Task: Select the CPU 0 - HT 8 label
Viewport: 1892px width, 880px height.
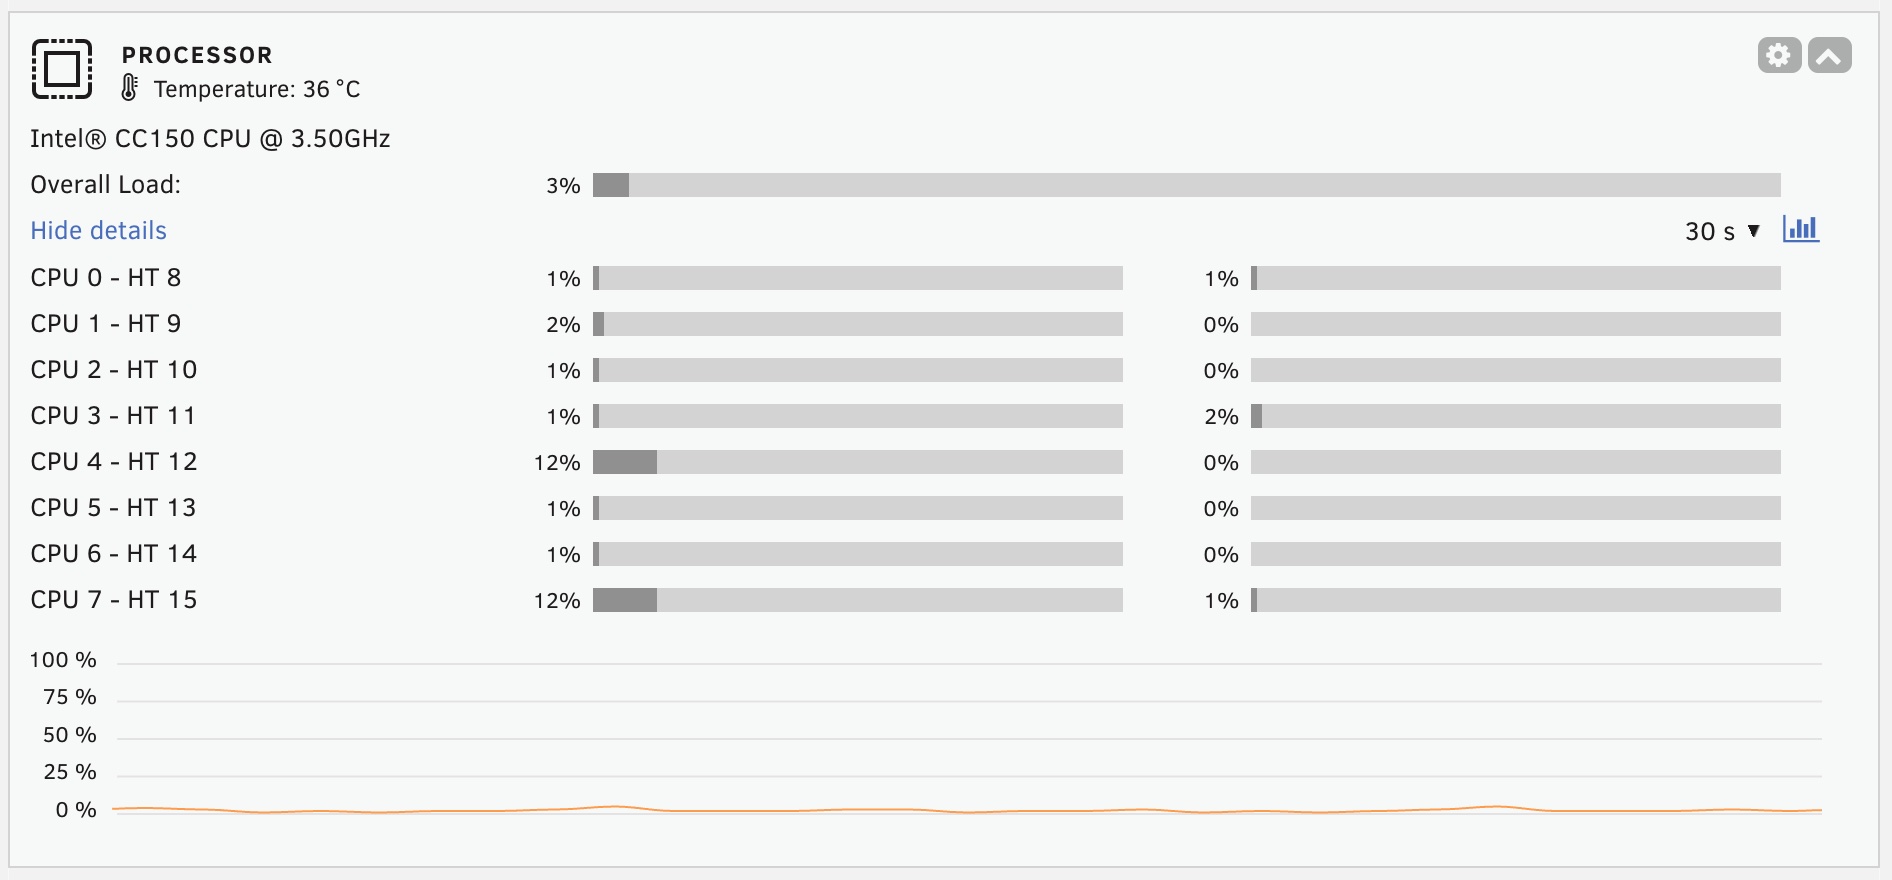Action: tap(106, 278)
